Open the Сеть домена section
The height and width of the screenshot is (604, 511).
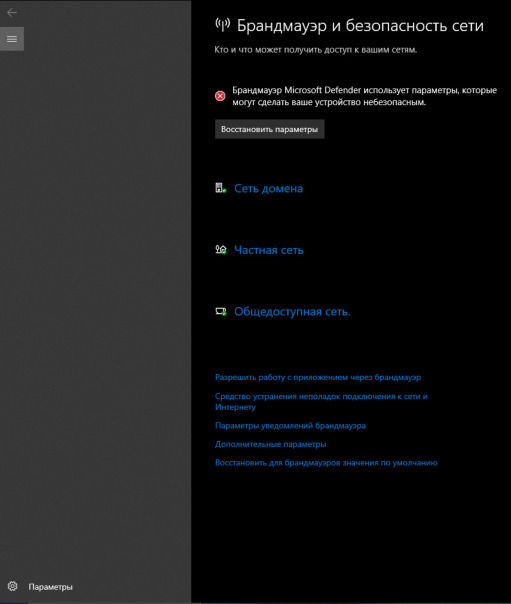268,188
